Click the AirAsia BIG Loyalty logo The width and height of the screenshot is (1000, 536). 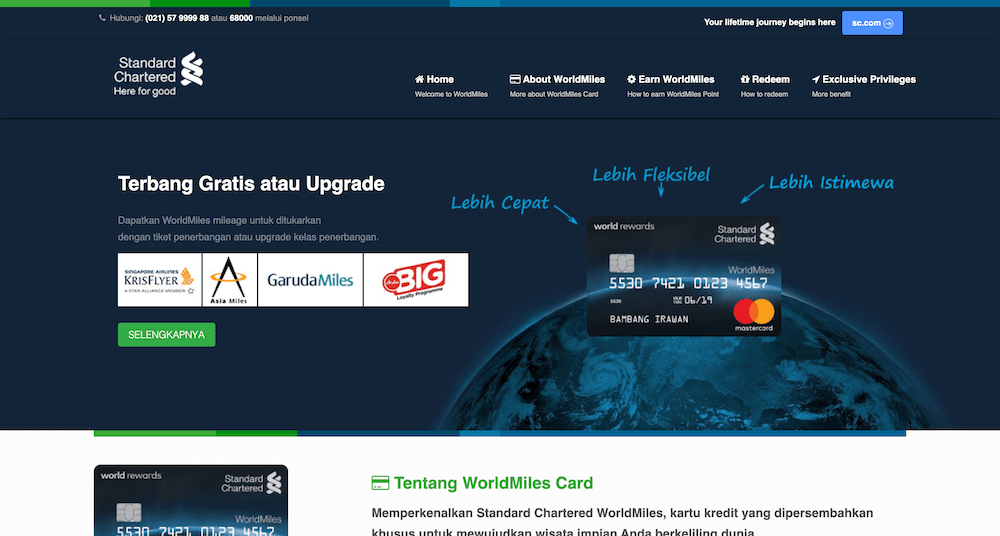[416, 279]
